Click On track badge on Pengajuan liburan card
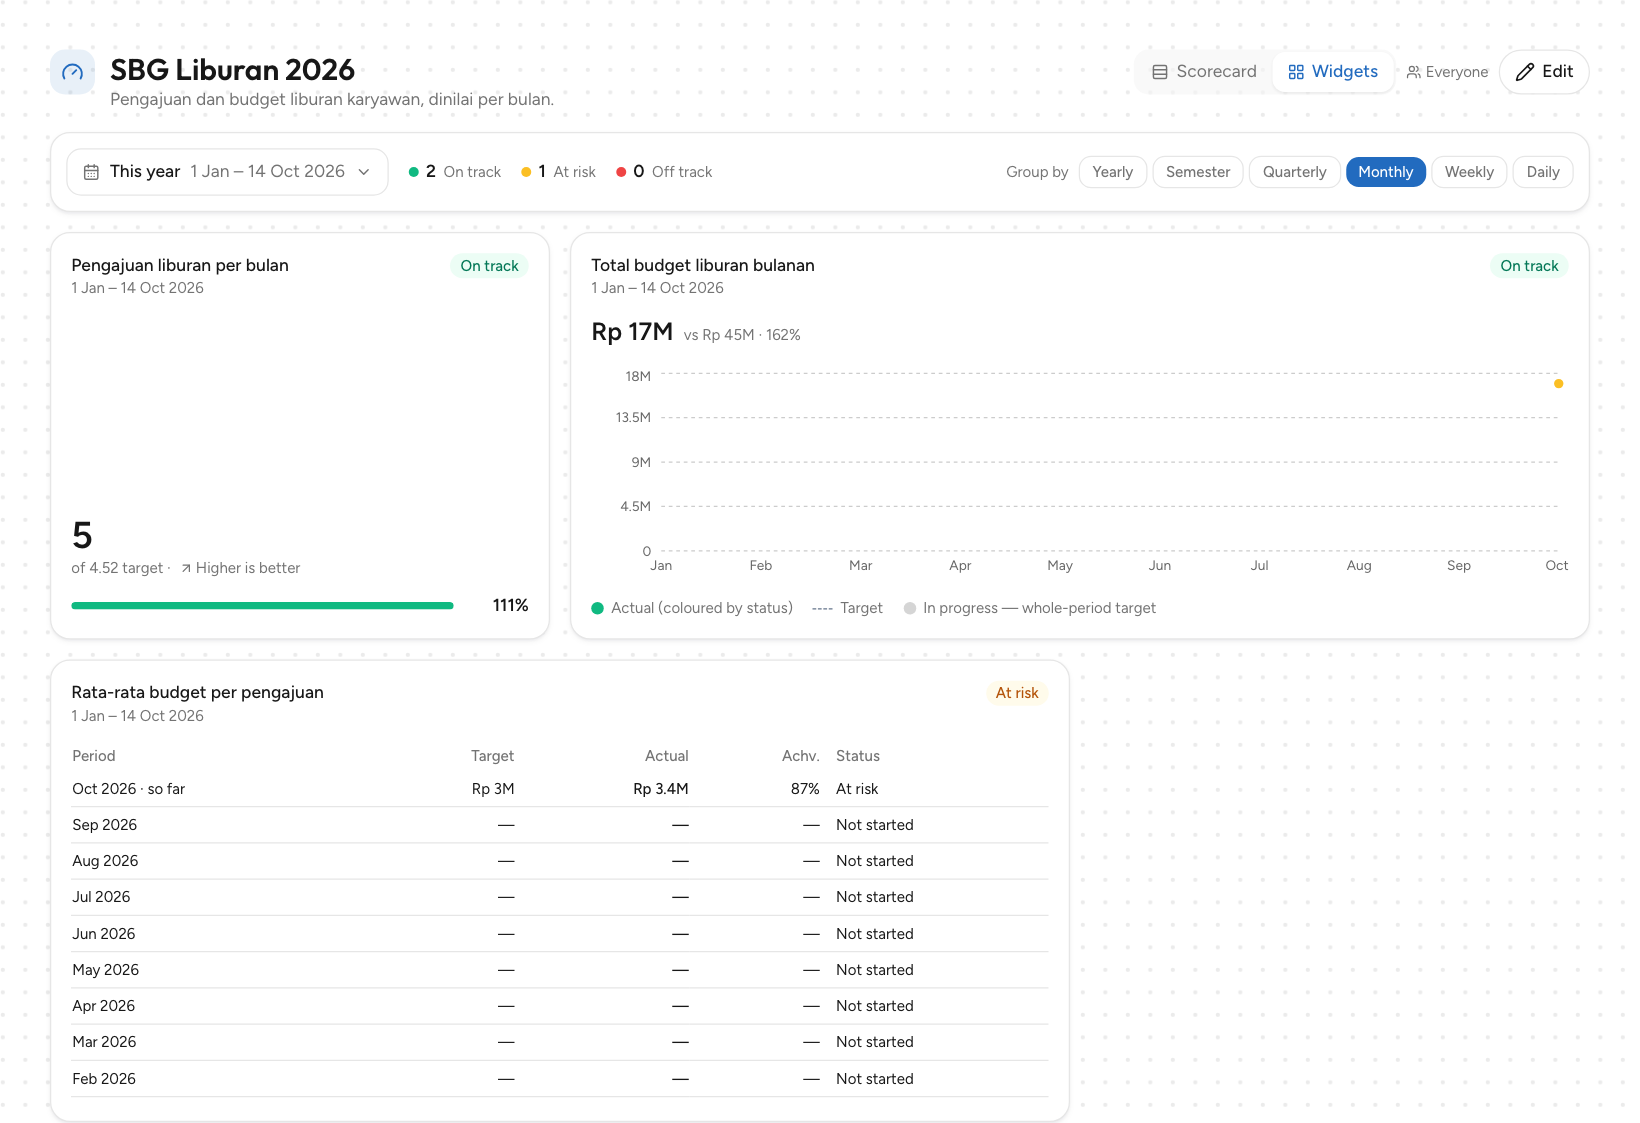This screenshot has width=1640, height=1123. tap(489, 266)
